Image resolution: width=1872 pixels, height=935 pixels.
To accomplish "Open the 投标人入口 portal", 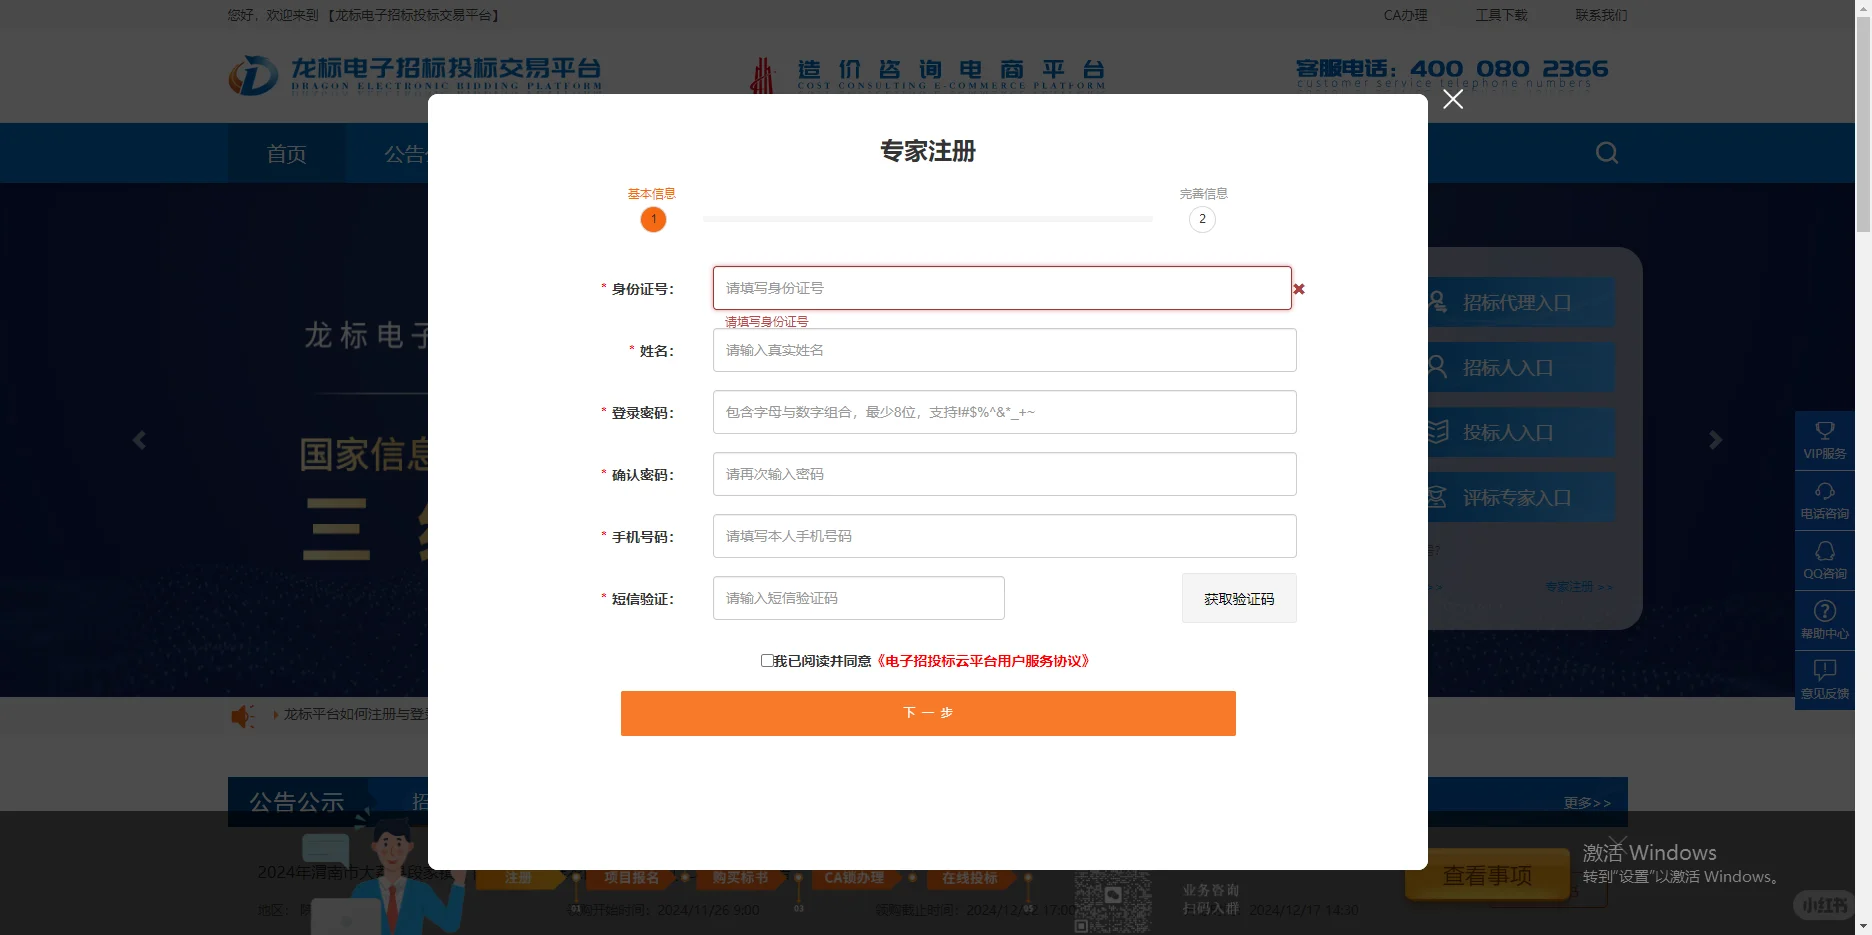I will [x=1516, y=432].
